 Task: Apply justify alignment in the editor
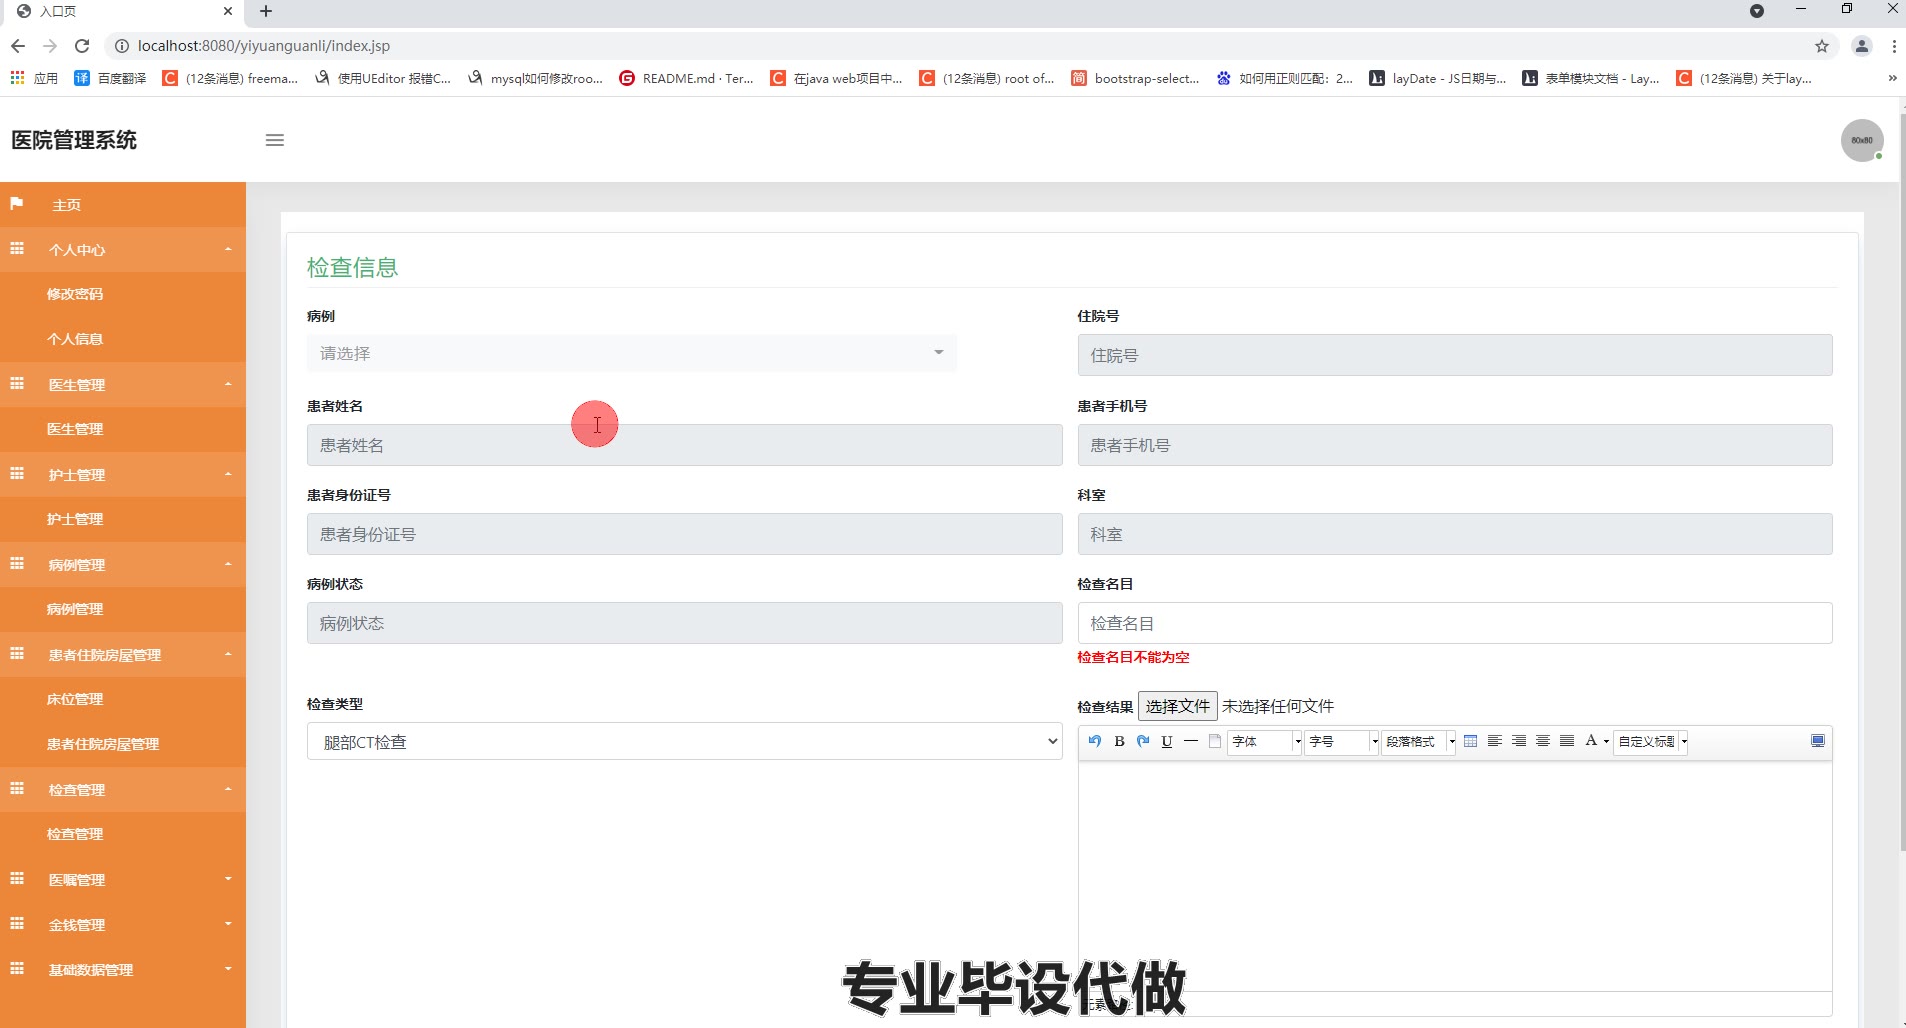pos(1567,741)
